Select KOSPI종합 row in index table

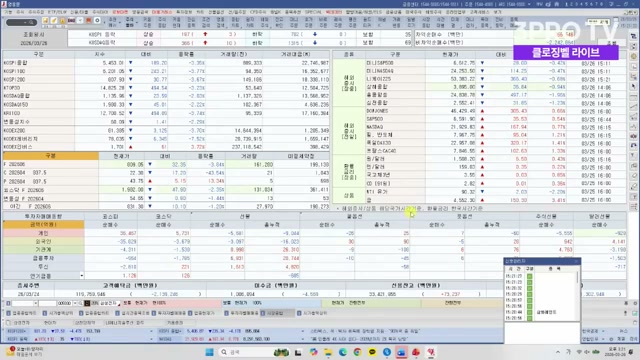166,63
